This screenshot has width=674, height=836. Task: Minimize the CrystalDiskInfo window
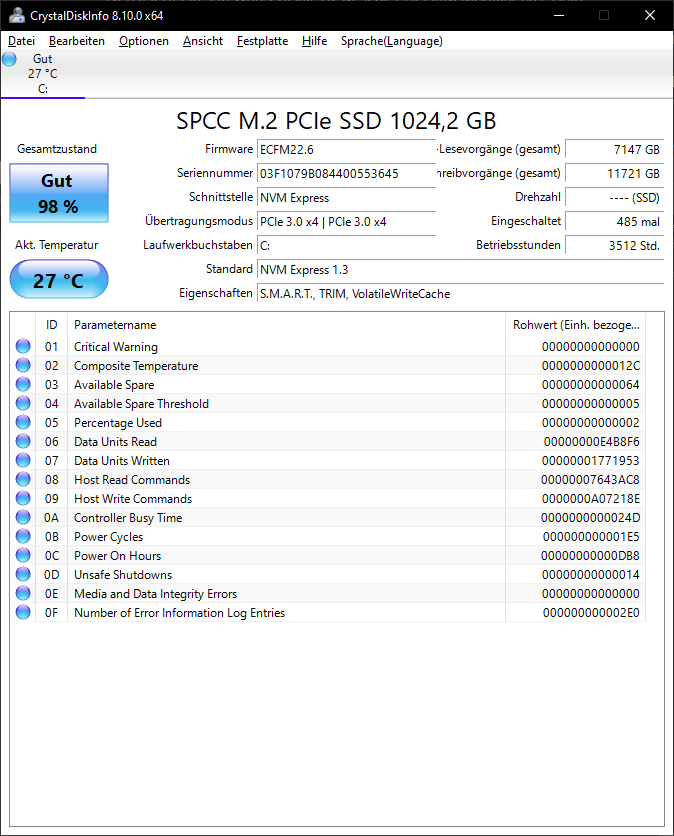pyautogui.click(x=559, y=15)
